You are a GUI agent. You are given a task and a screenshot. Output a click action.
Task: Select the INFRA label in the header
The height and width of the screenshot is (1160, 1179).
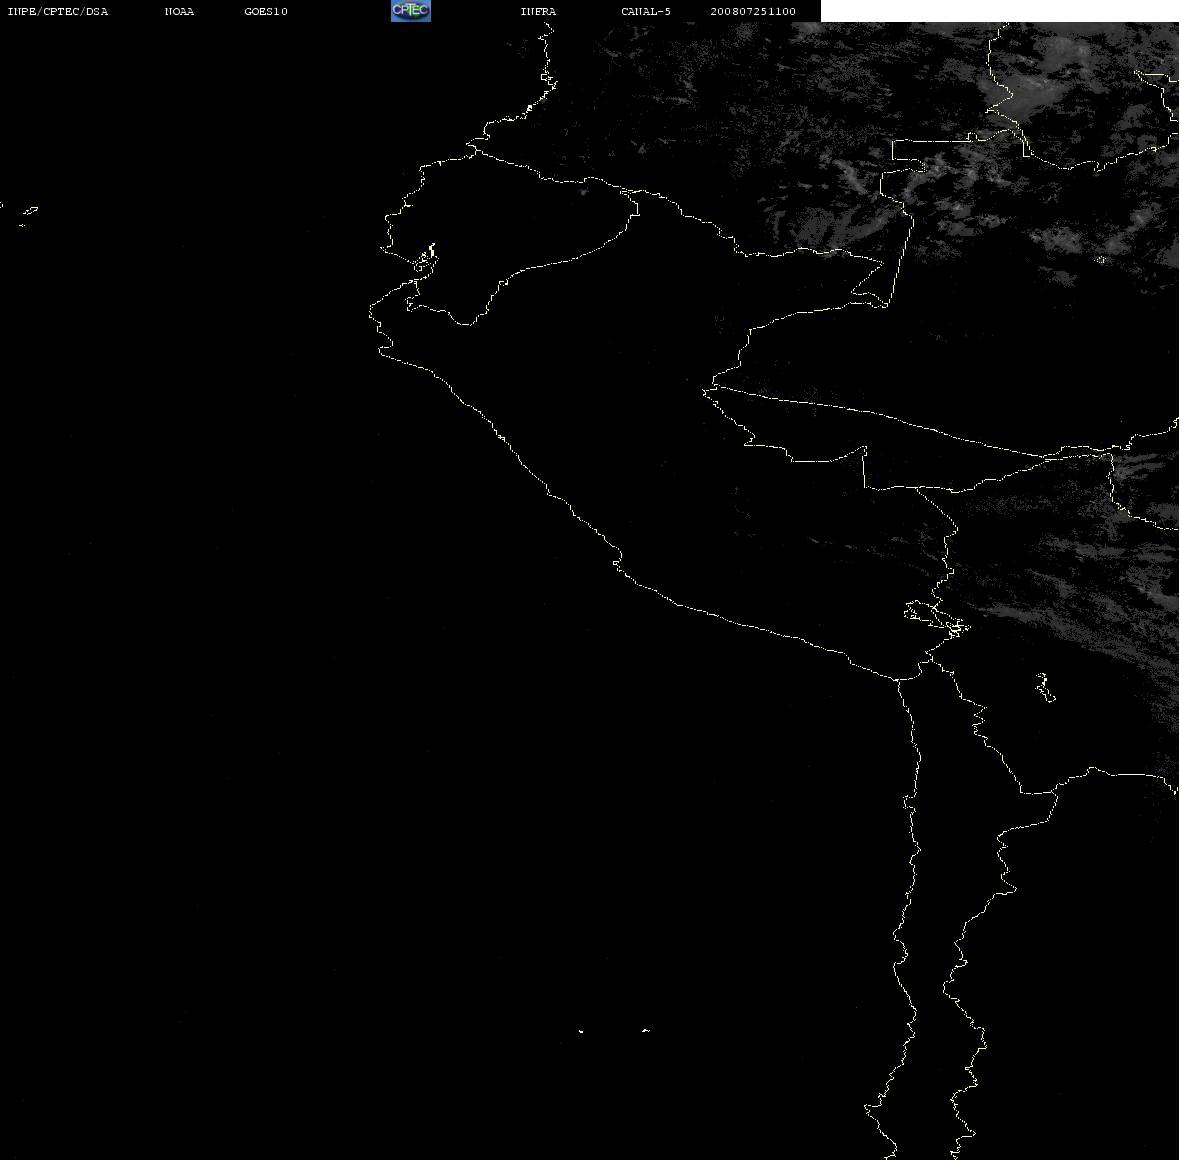click(538, 11)
